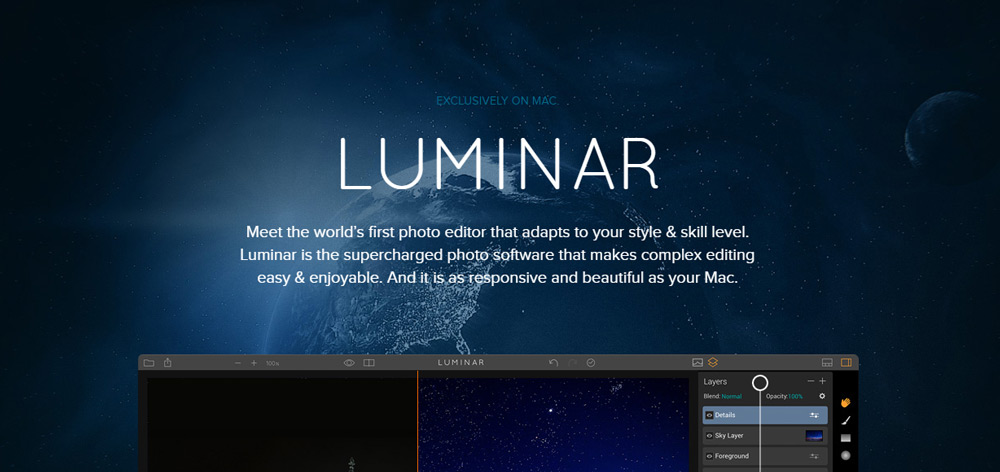This screenshot has height=472, width=1000.
Task: Select the Gradient mask tool
Action: tap(846, 438)
